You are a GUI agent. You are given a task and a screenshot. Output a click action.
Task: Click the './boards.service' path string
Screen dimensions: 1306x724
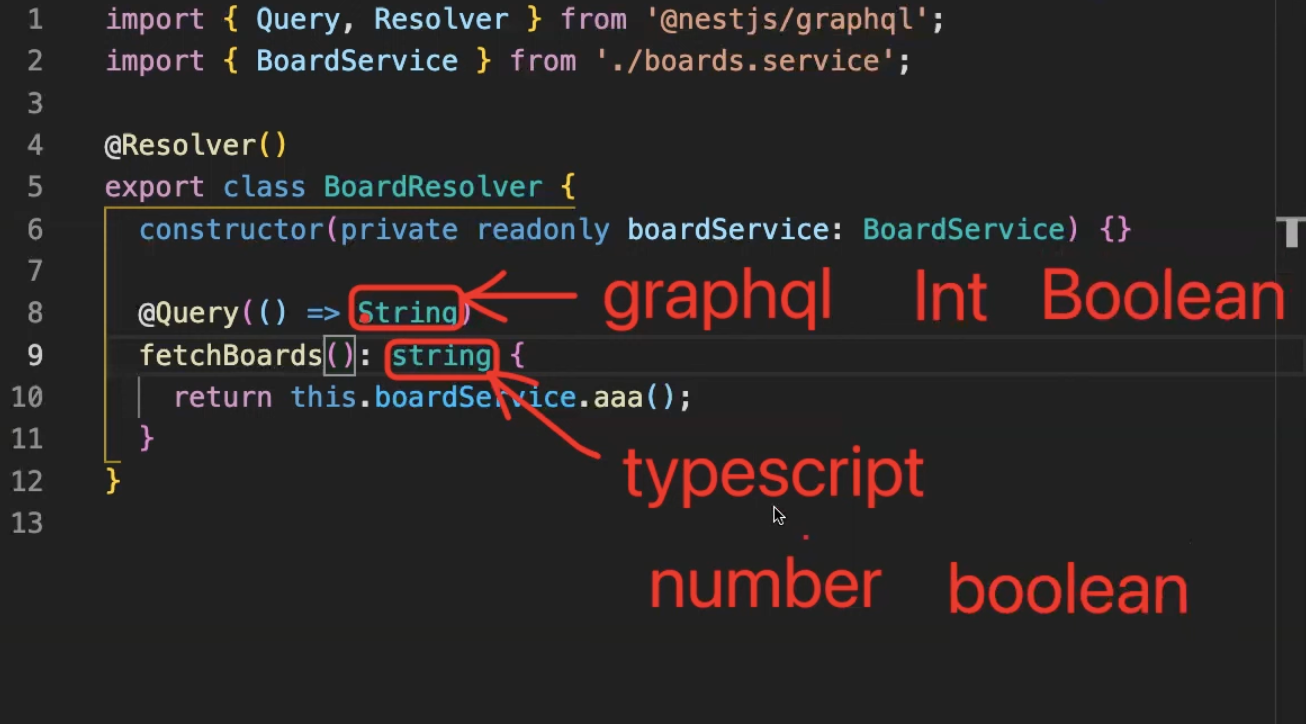click(x=745, y=61)
